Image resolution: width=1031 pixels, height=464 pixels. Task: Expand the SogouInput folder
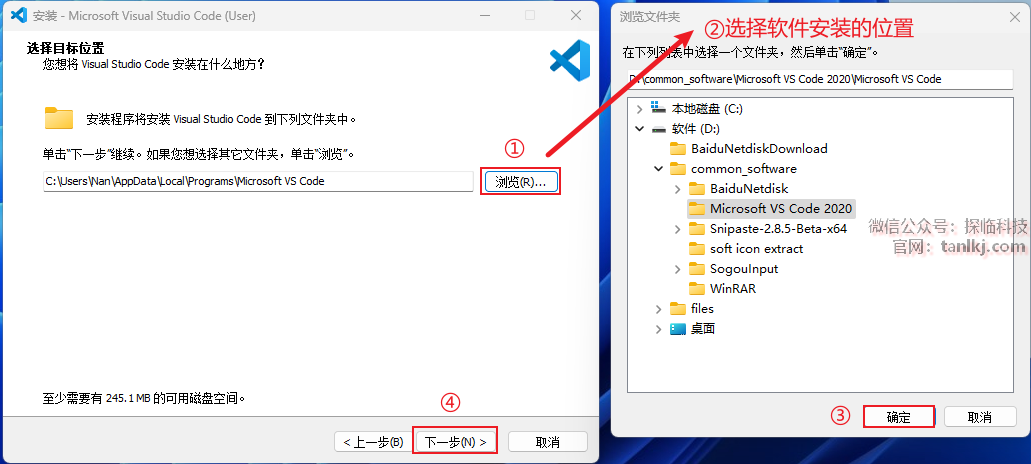click(x=678, y=269)
